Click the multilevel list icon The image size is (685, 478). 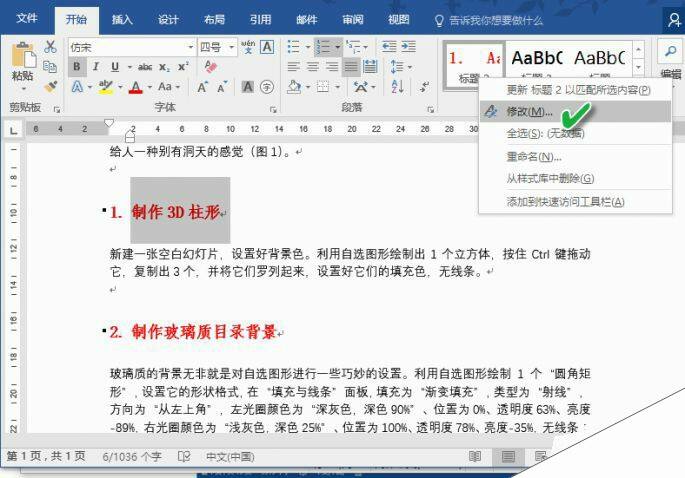353,47
